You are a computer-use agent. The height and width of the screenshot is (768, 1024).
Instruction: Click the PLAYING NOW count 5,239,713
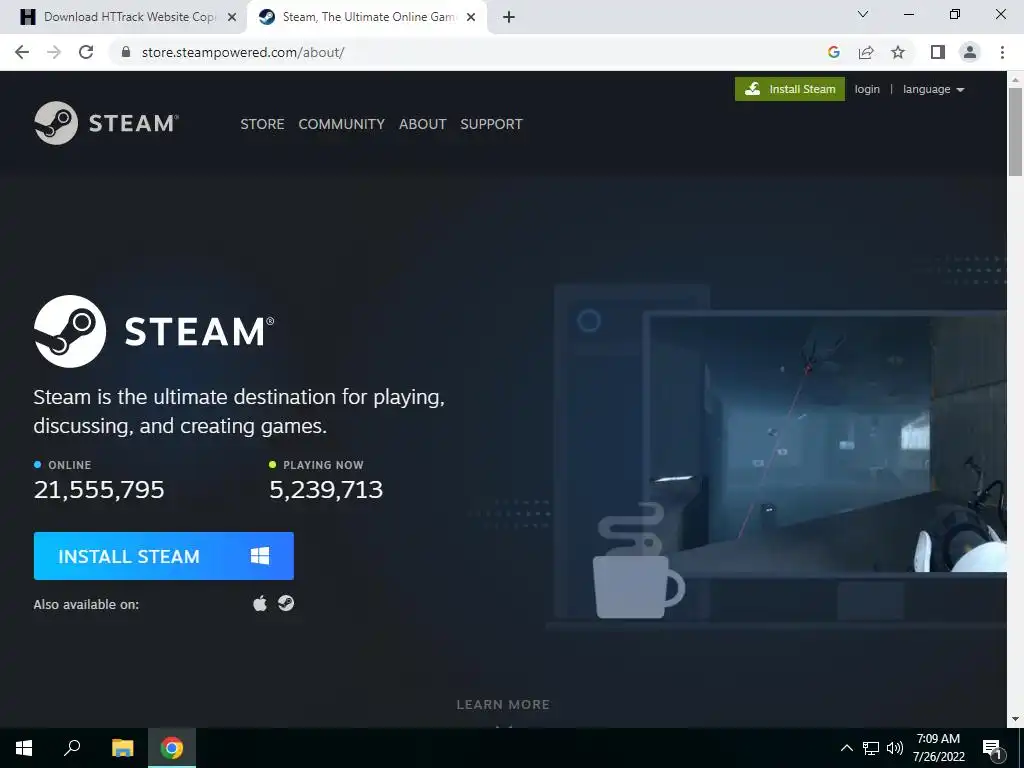point(326,490)
